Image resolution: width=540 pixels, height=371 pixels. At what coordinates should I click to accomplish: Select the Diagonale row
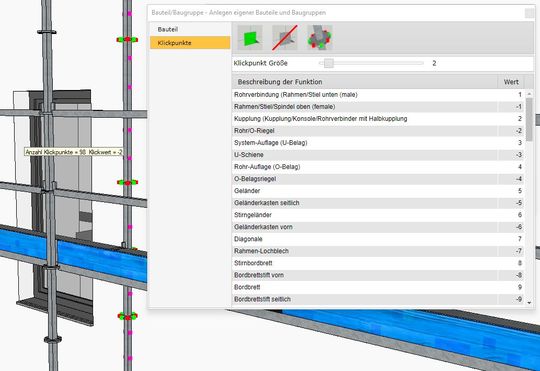tap(378, 239)
